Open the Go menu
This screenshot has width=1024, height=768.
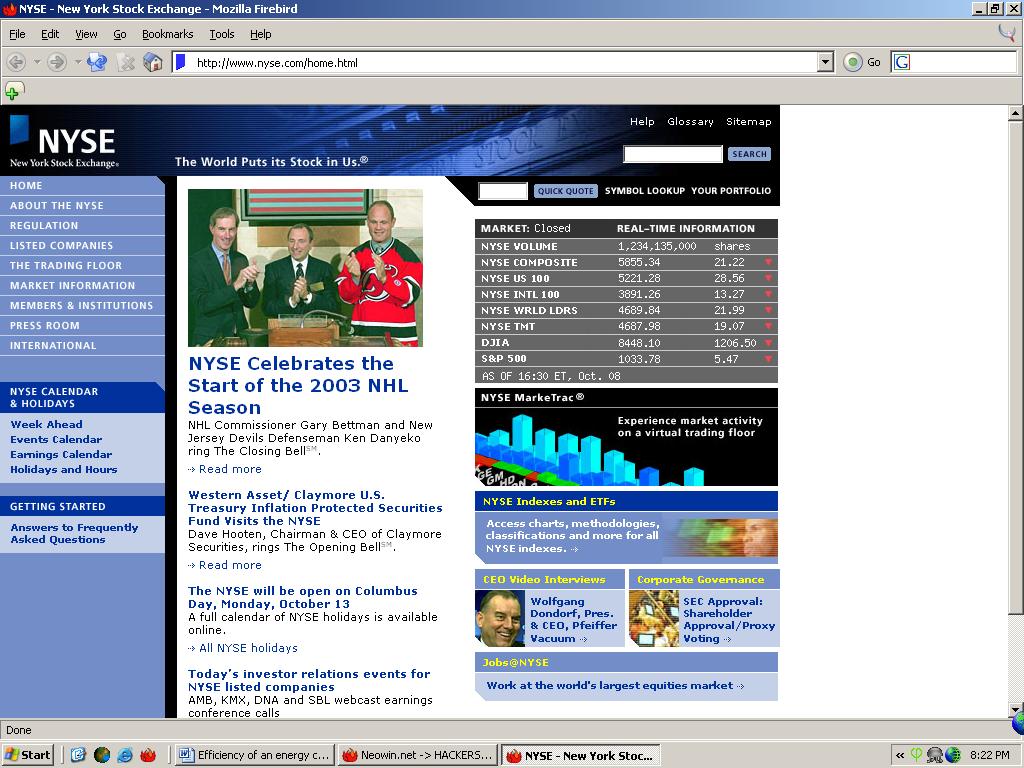120,34
